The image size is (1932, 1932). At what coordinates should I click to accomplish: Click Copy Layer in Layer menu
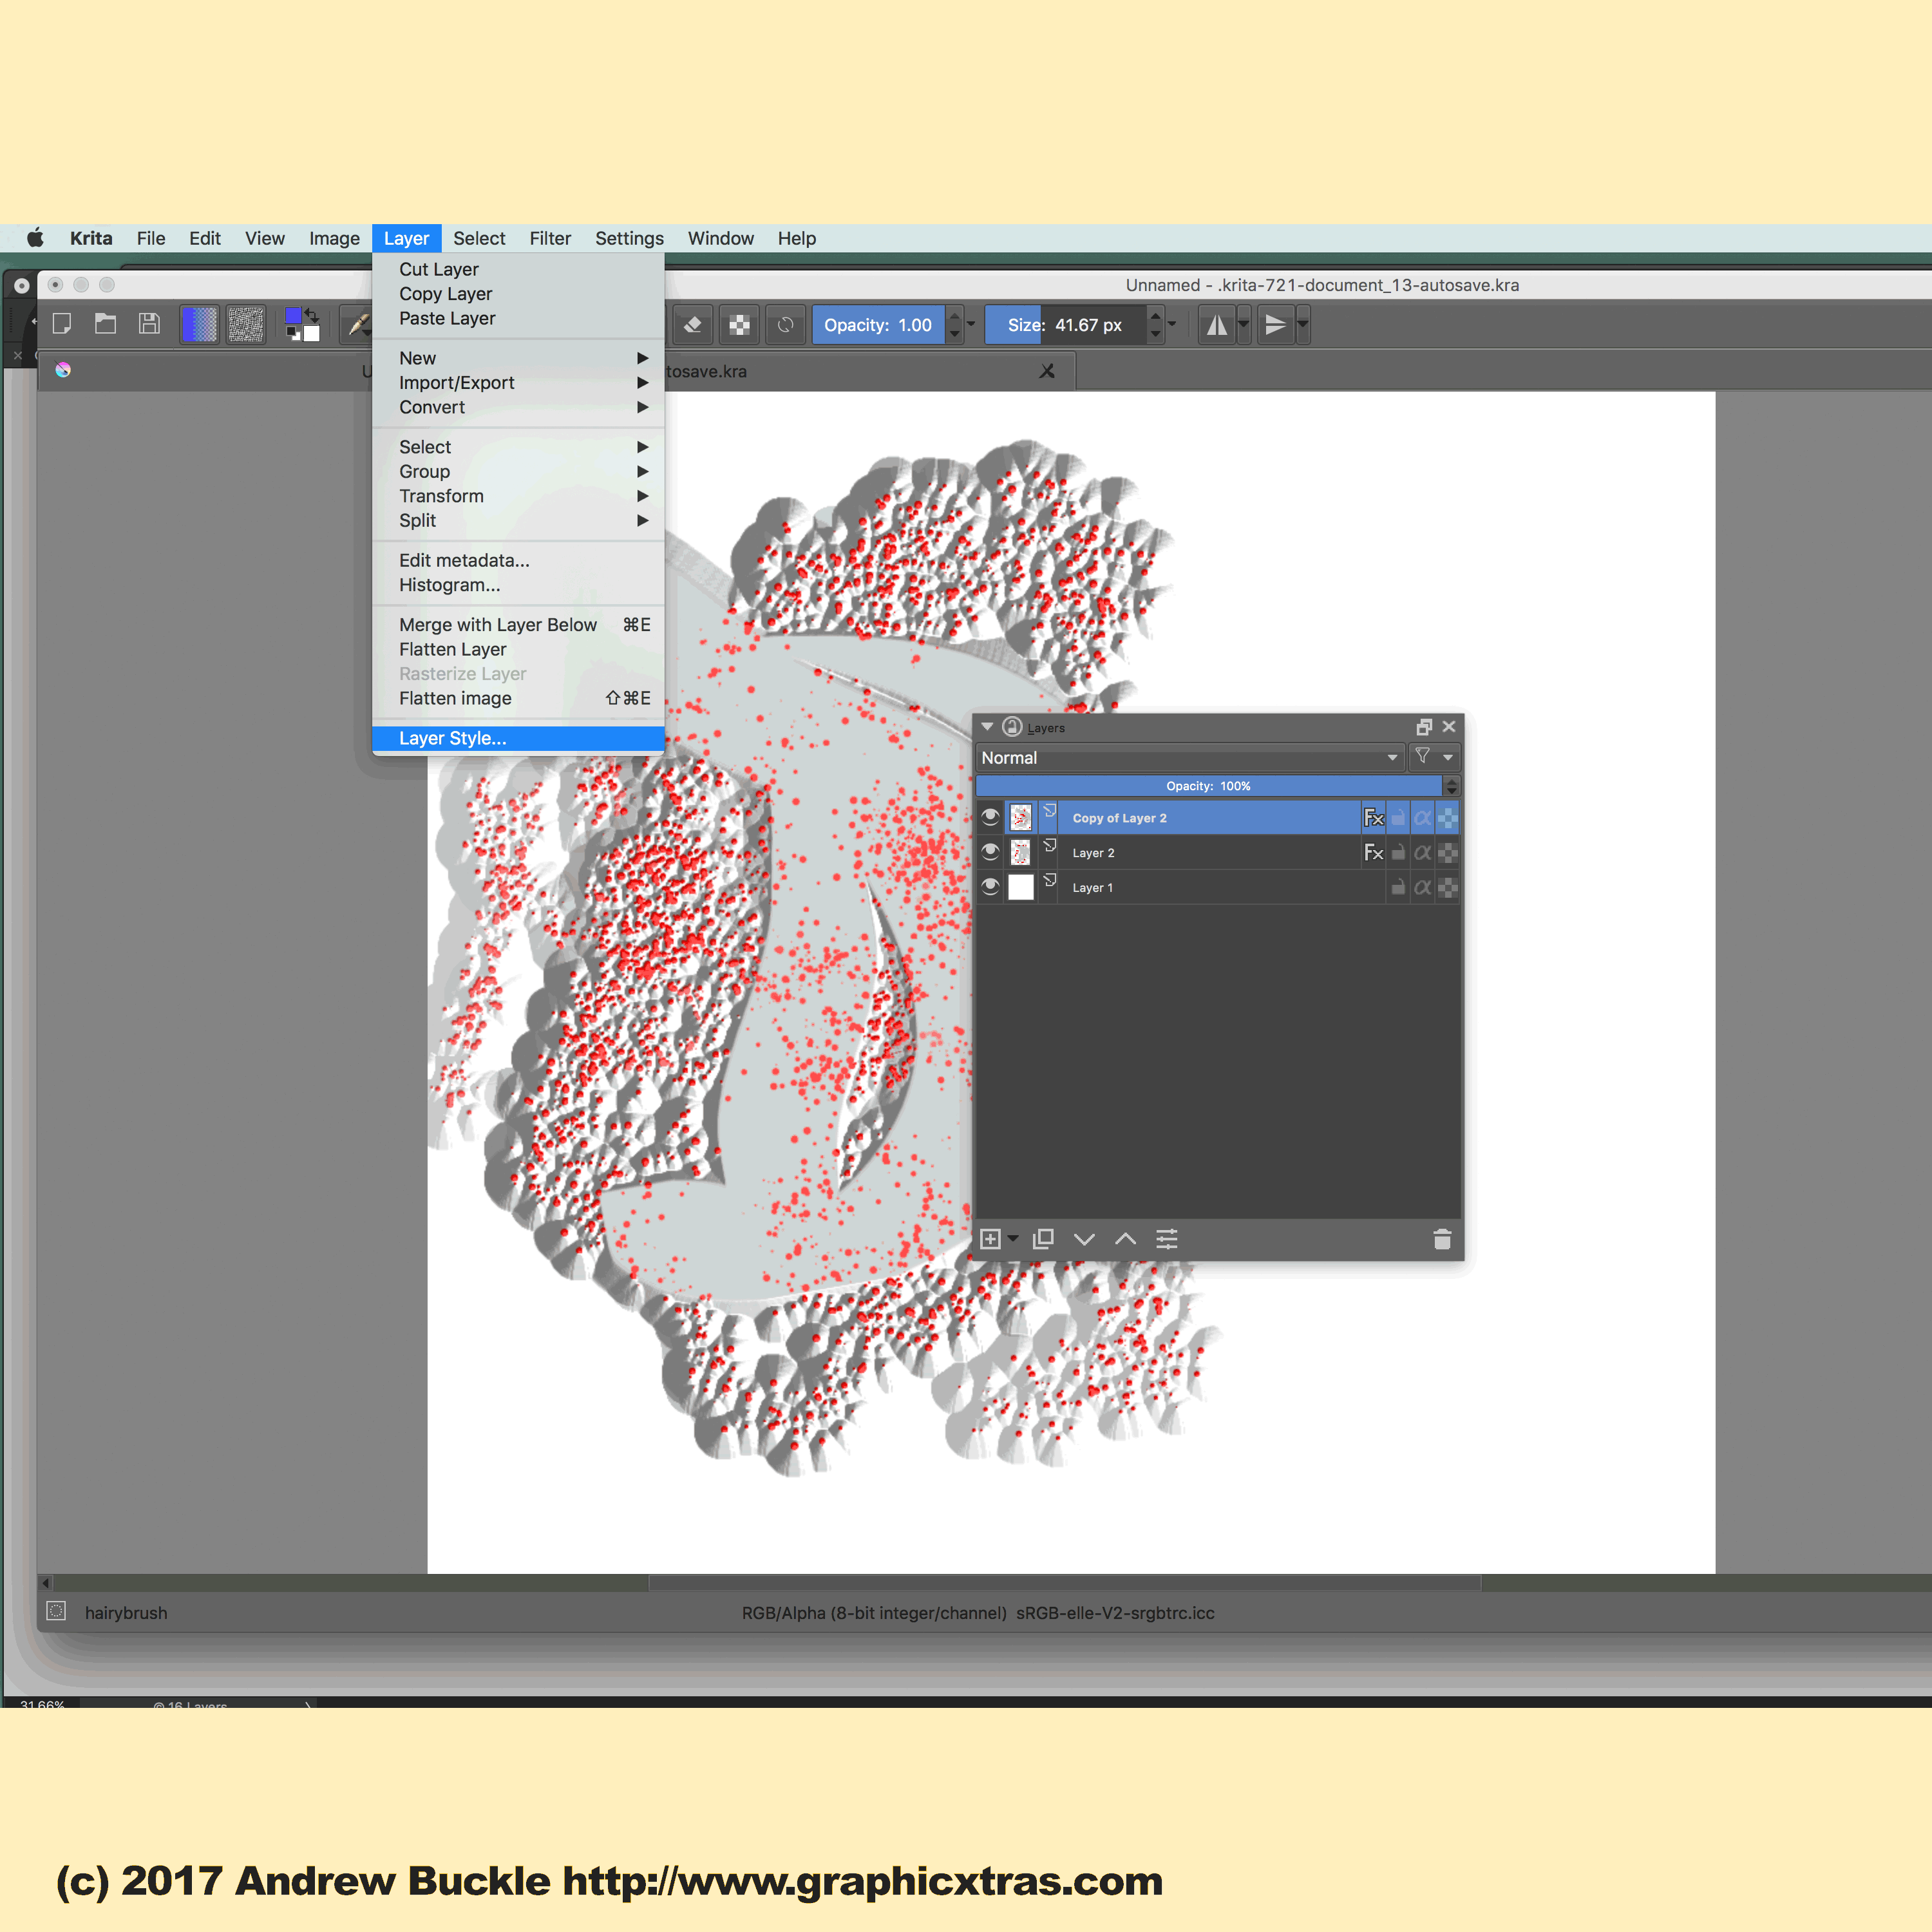[518, 294]
